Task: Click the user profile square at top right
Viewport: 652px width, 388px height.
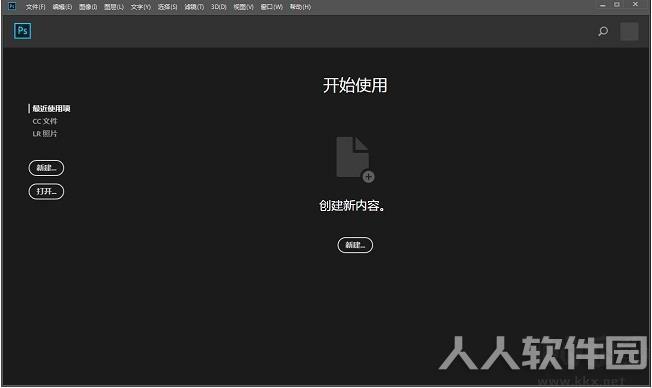Action: 629,31
